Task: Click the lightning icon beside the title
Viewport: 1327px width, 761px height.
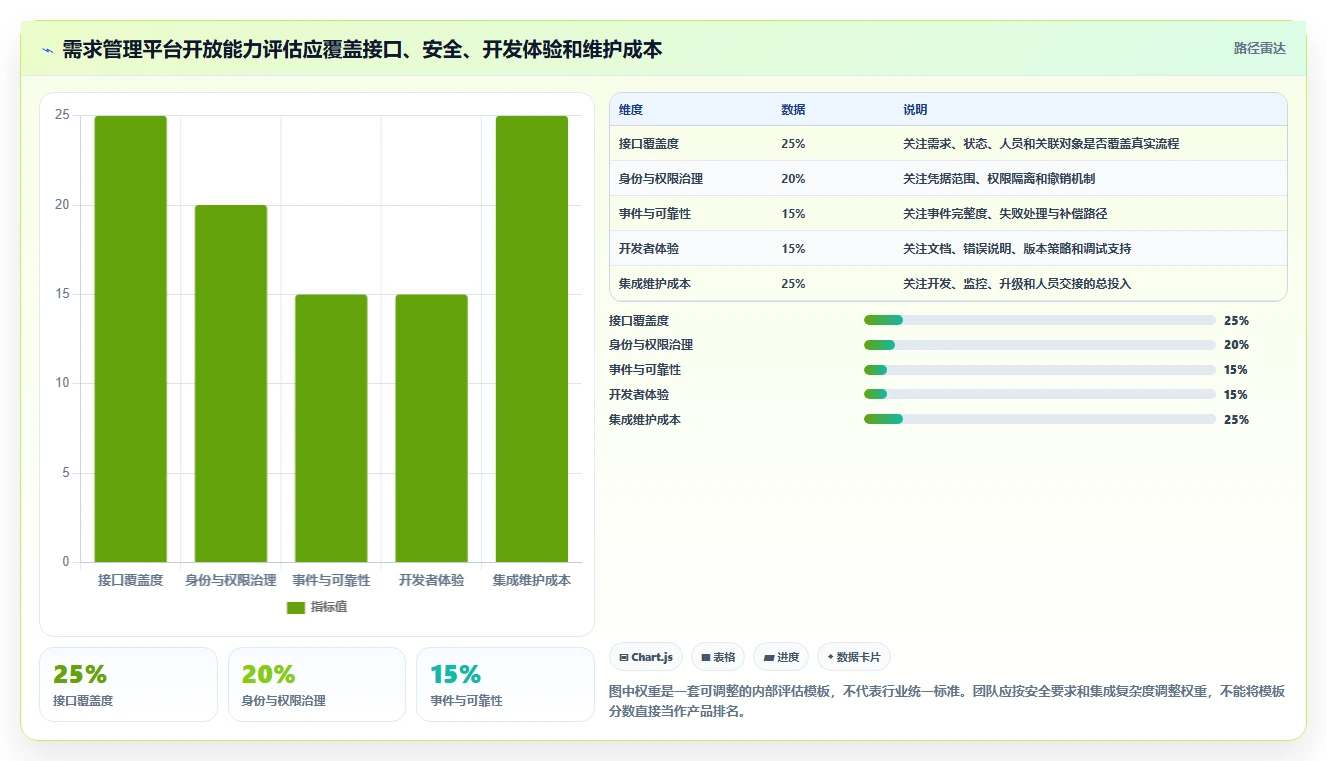Action: point(47,50)
